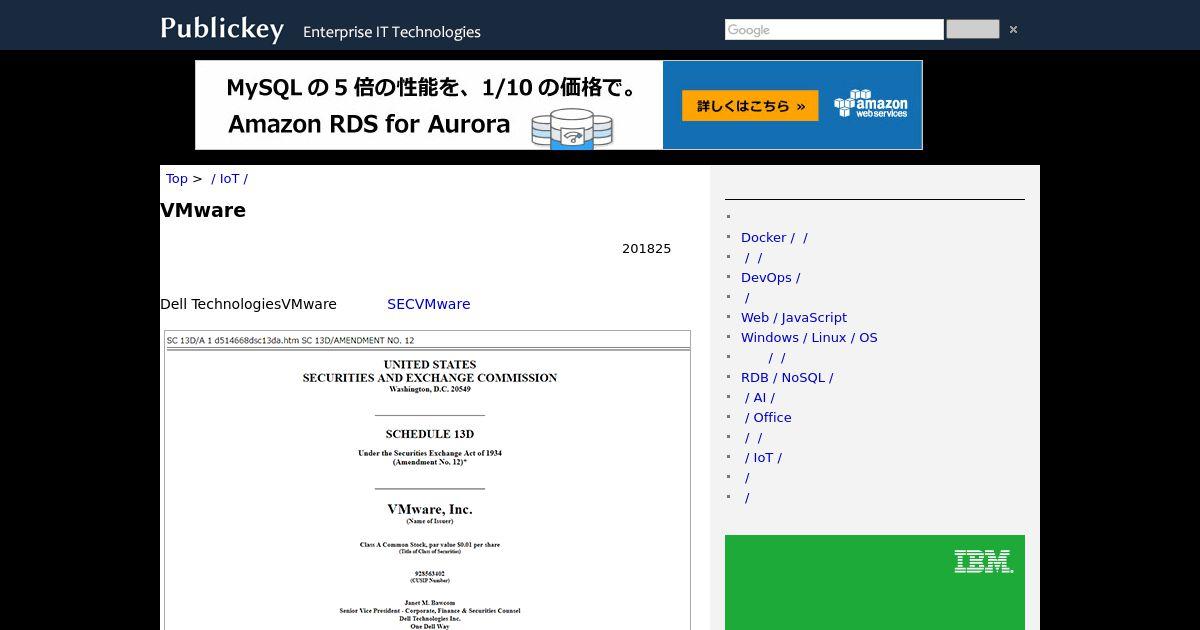
Task: Click the MySQL Amazon RDS for Aurora banner text
Action: (430, 105)
